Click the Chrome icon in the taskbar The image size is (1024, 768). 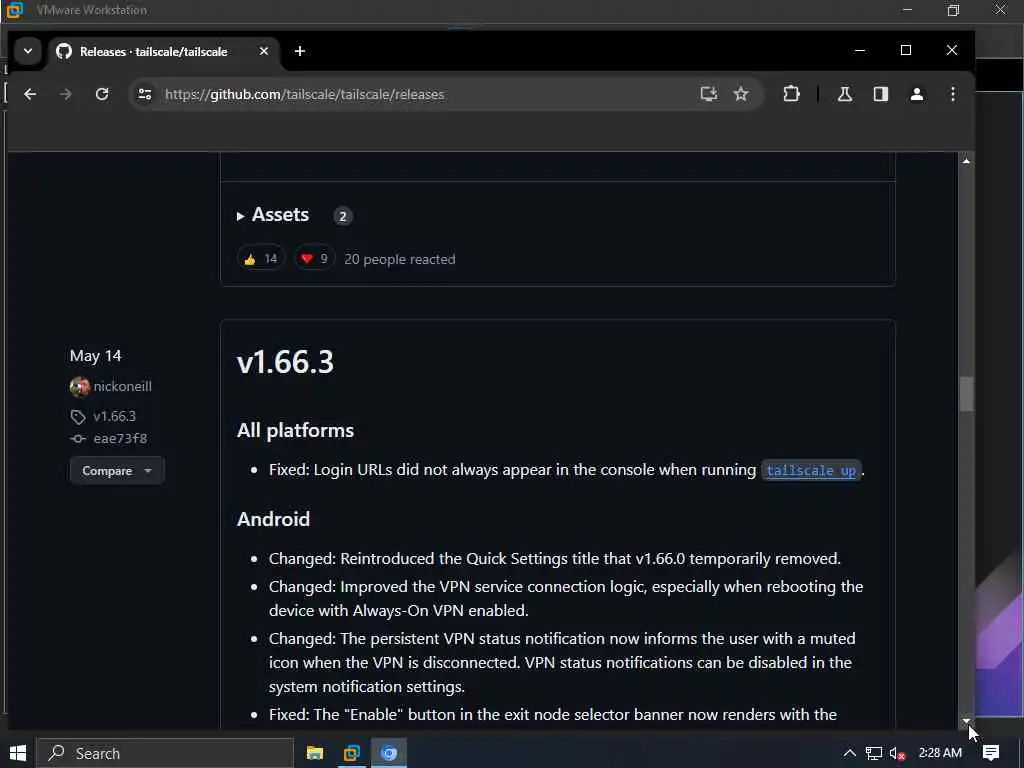pyautogui.click(x=389, y=753)
